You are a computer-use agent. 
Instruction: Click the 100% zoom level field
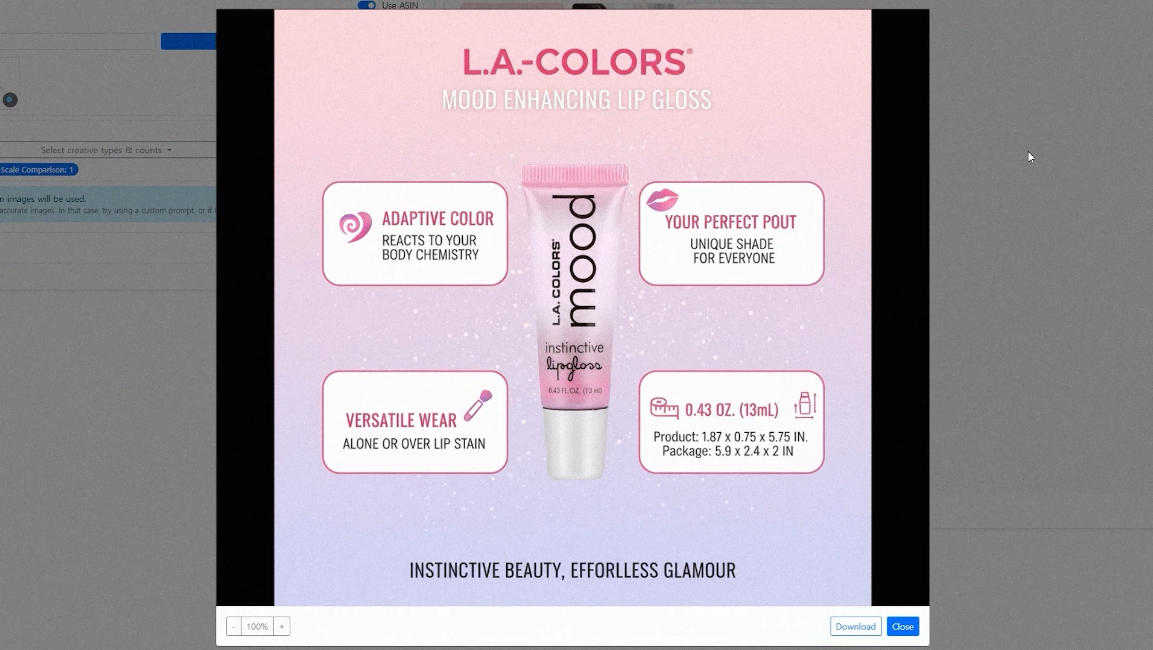click(257, 626)
